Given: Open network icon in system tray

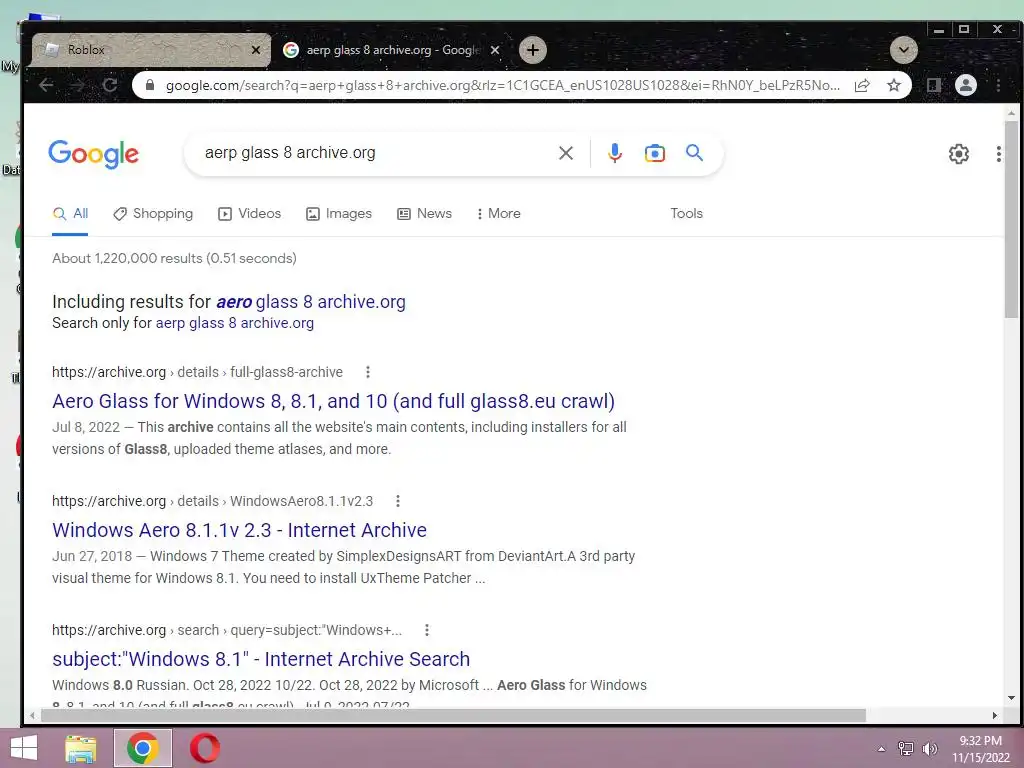Looking at the screenshot, I should click(x=906, y=749).
